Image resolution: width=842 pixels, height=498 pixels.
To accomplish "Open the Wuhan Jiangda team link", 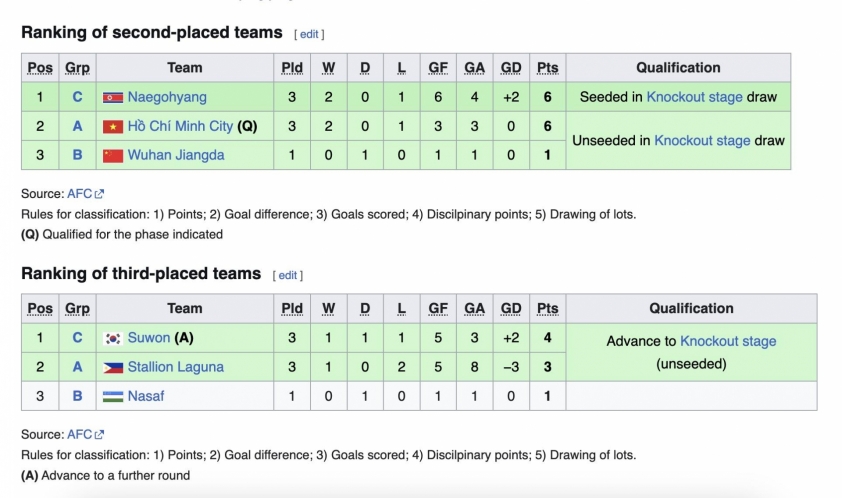I will coord(176,155).
